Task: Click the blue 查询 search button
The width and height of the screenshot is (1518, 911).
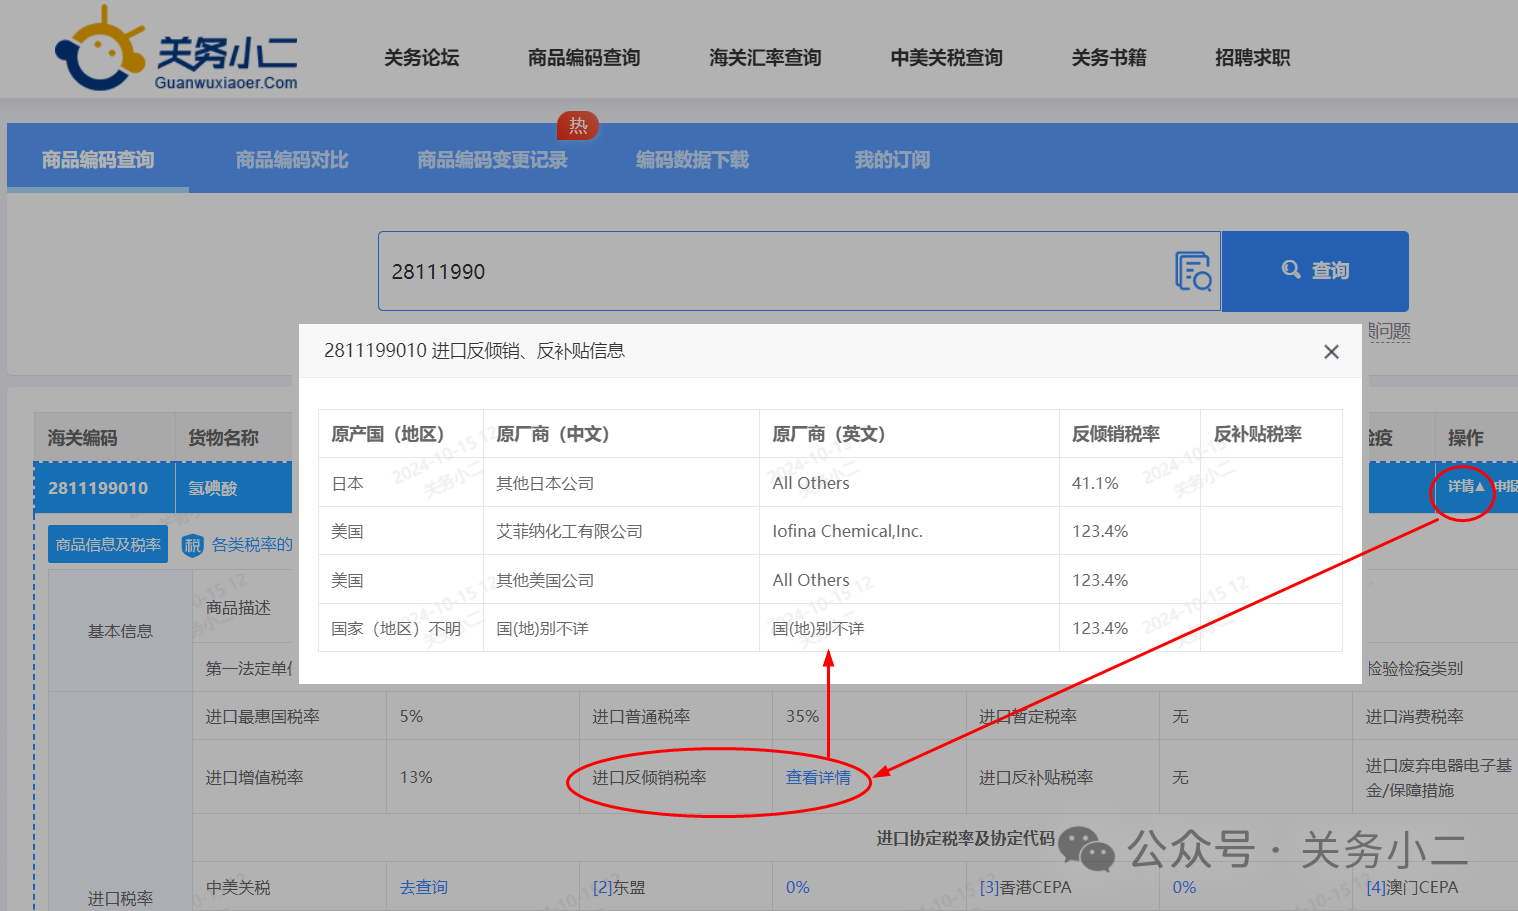Action: [x=1315, y=271]
